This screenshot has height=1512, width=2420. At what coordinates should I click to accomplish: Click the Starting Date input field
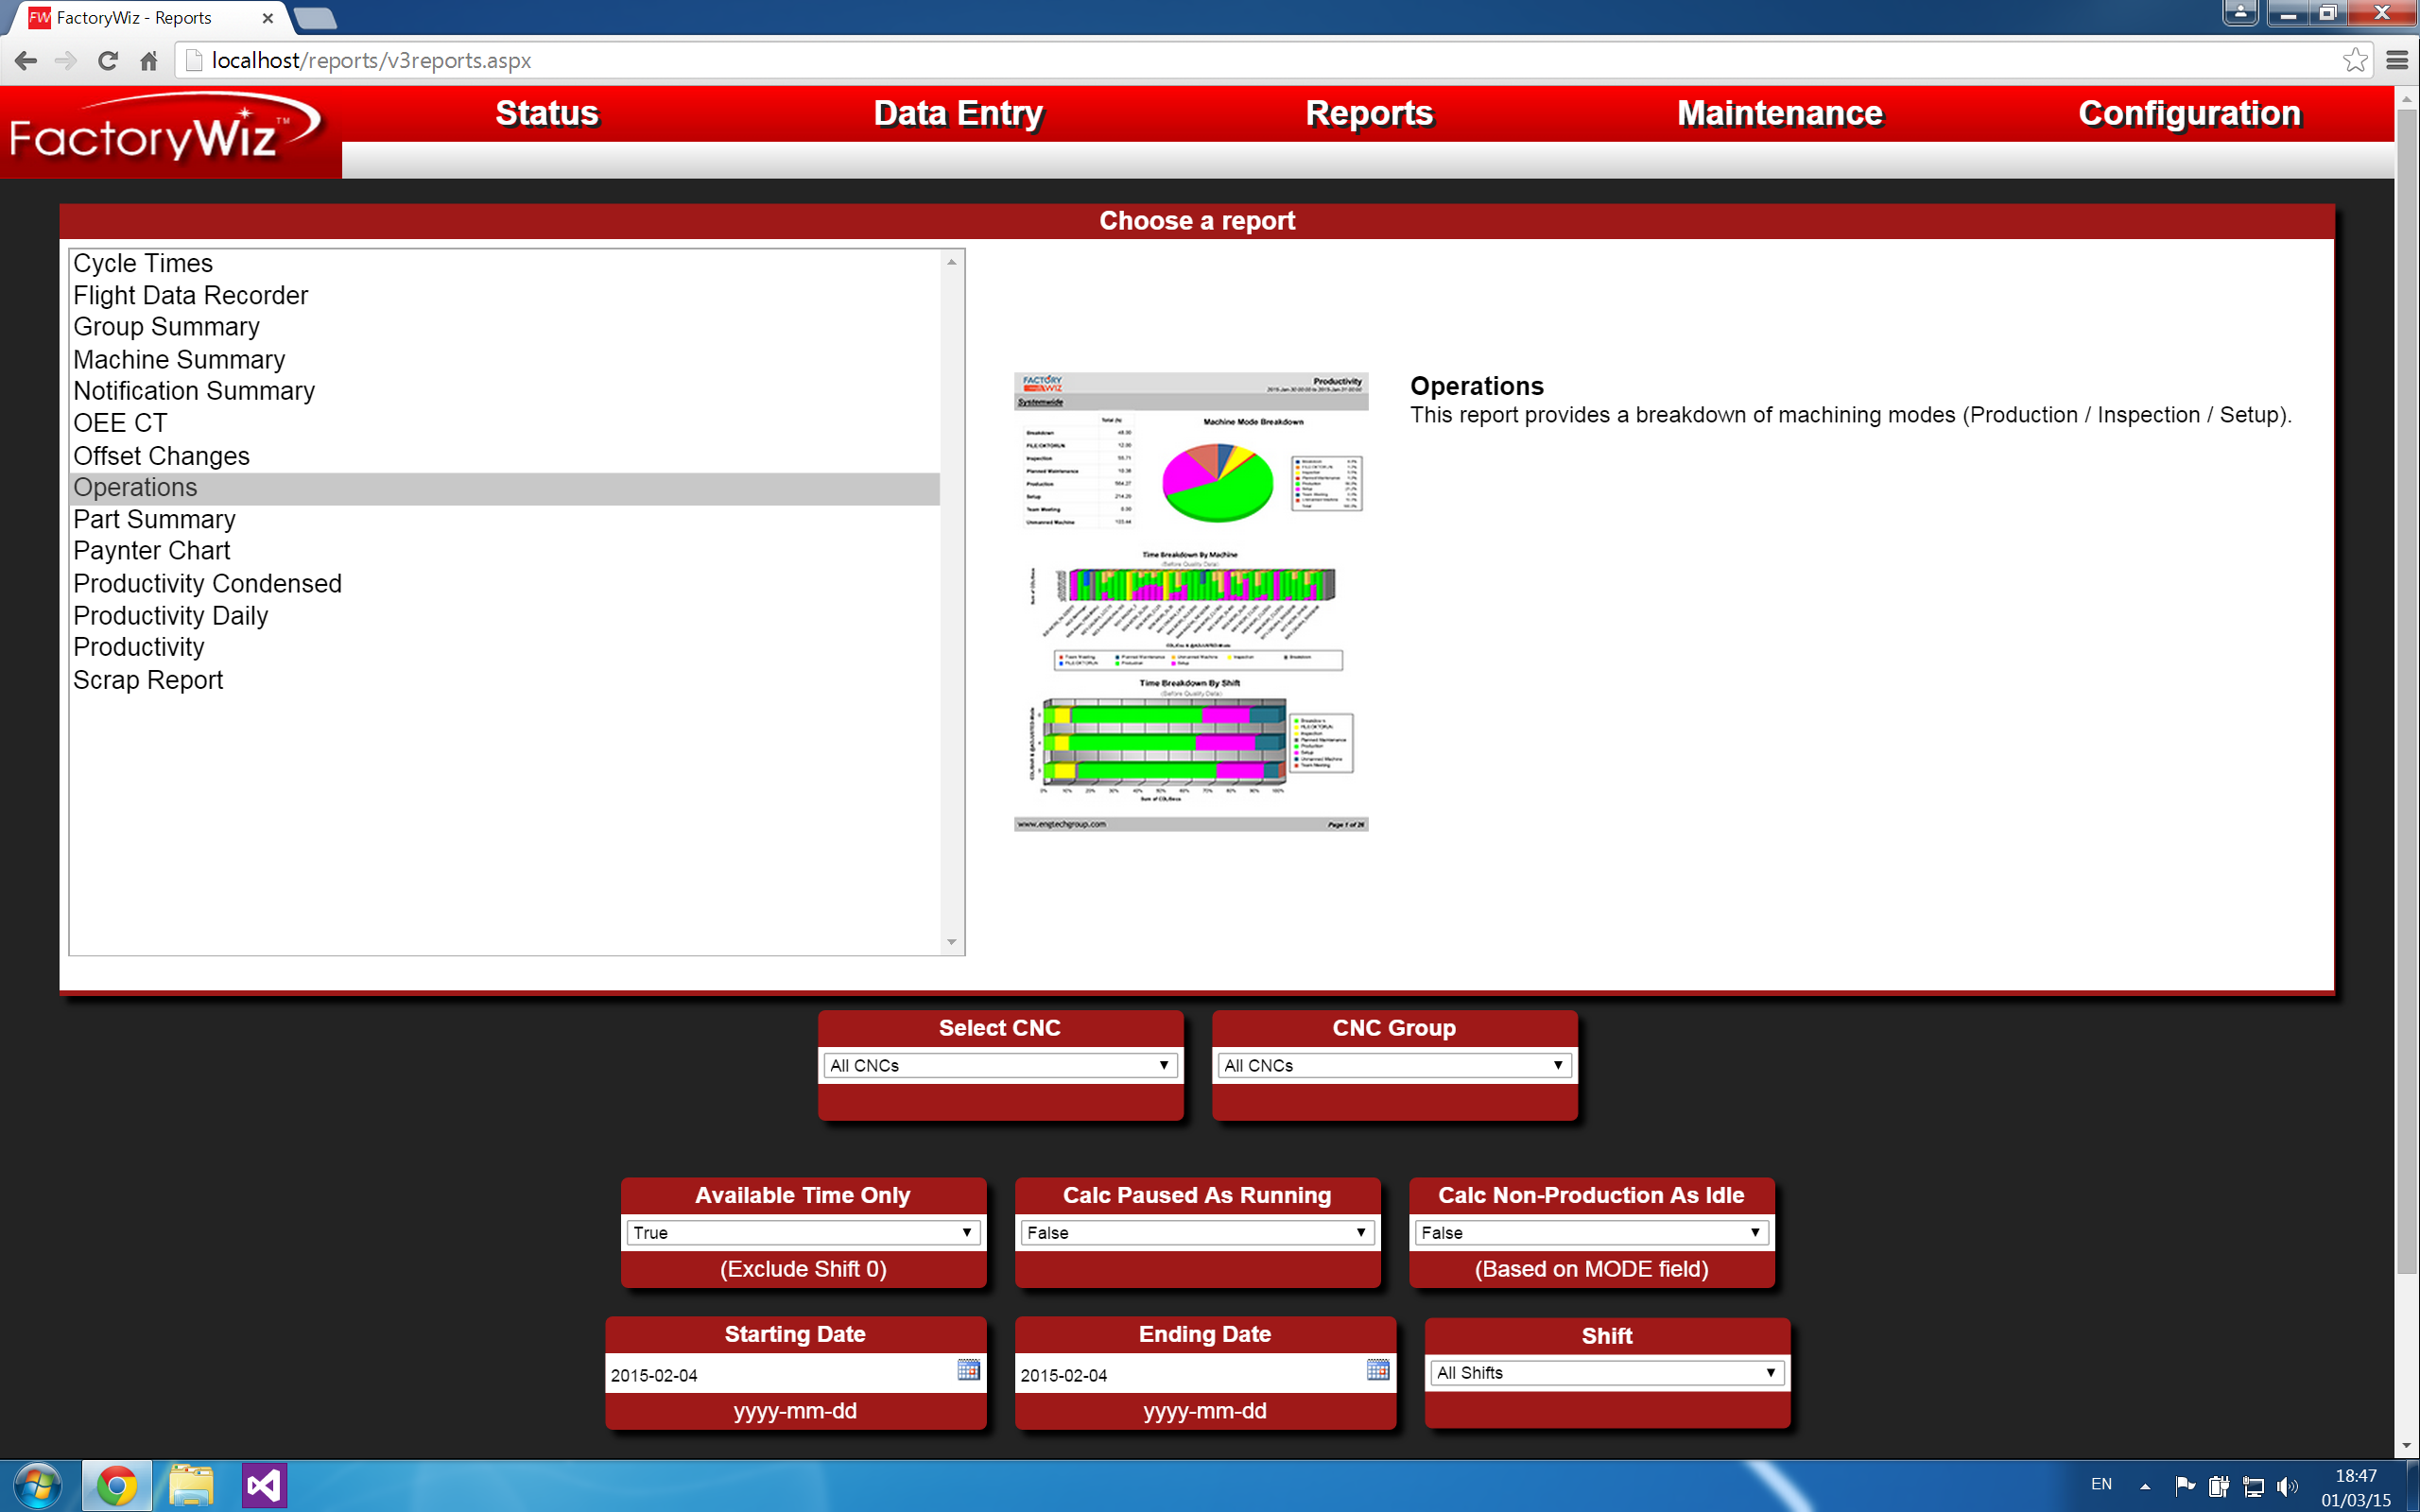[x=780, y=1375]
